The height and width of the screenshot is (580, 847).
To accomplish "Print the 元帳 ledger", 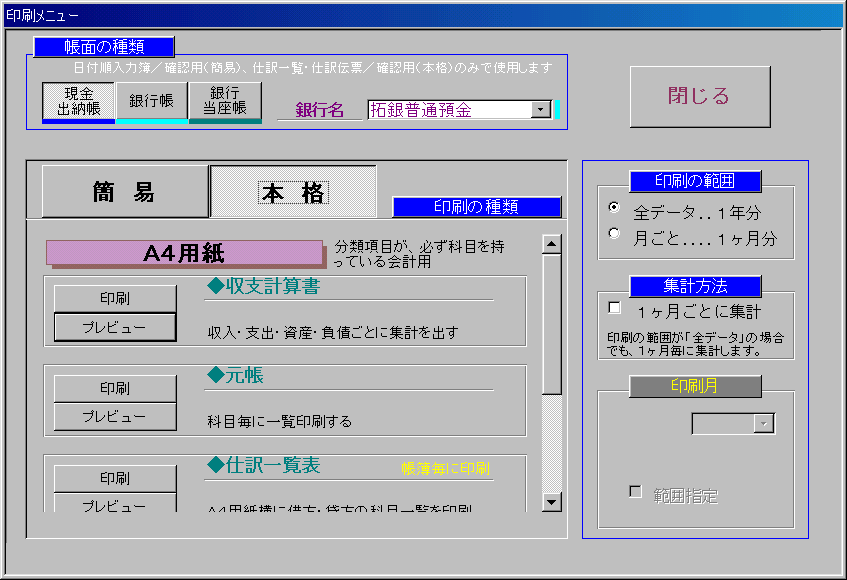I will [x=115, y=388].
